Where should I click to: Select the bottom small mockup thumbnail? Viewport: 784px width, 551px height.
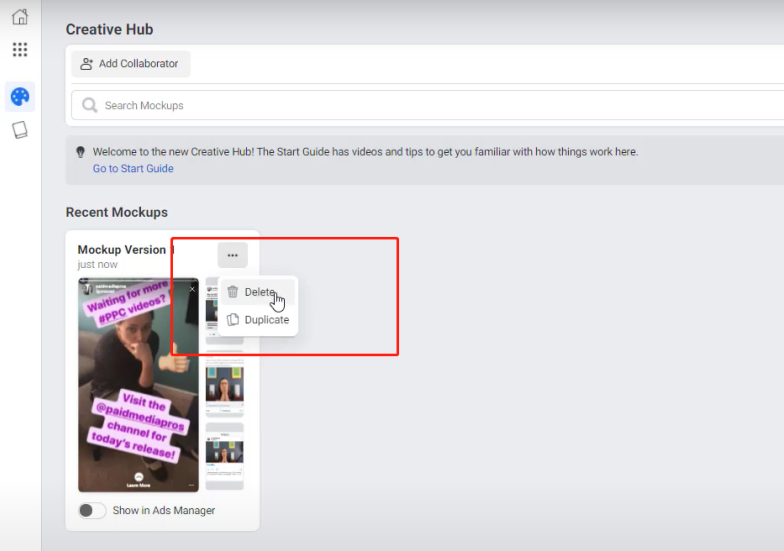pyautogui.click(x=225, y=455)
